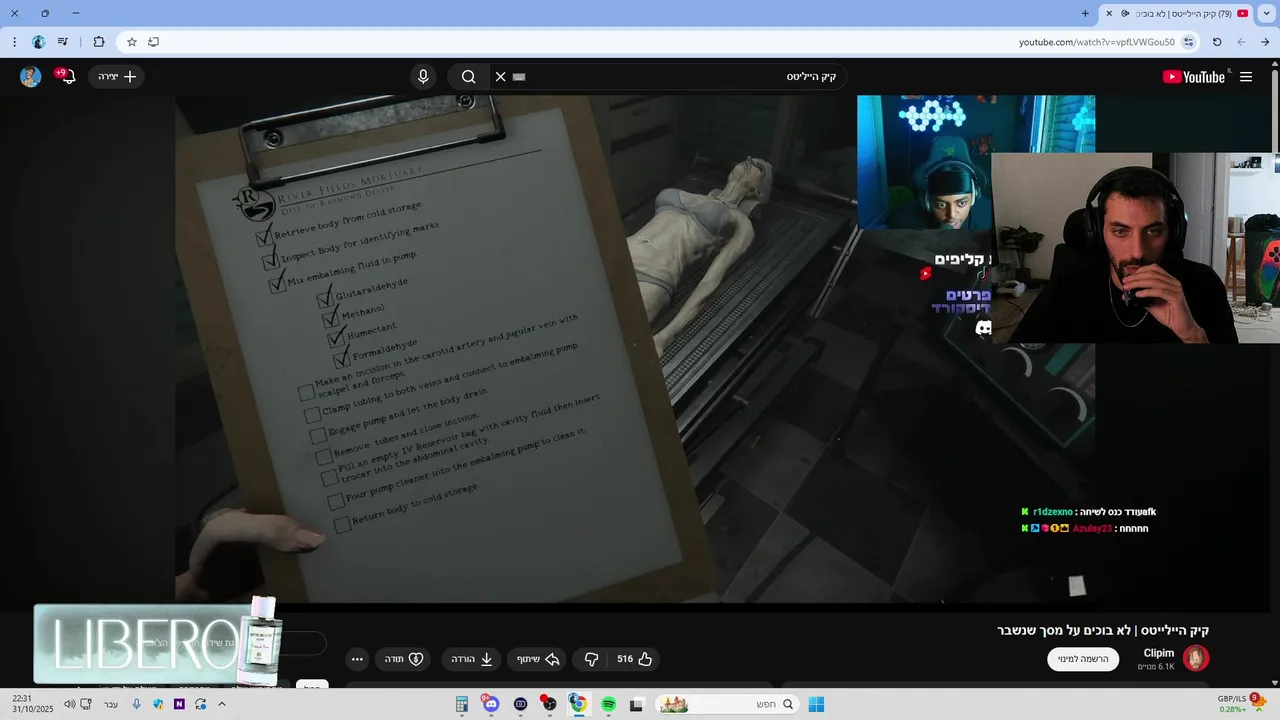Image resolution: width=1280 pixels, height=720 pixels.
Task: Open the Clipim channel name link
Action: click(x=1159, y=653)
